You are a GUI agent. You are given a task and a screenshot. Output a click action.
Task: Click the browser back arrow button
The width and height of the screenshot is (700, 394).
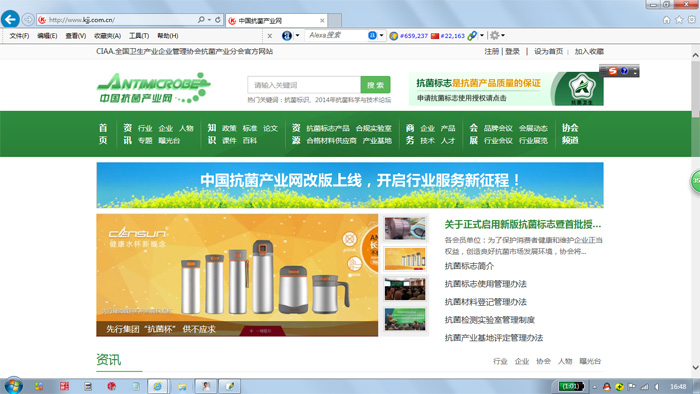click(x=10, y=19)
